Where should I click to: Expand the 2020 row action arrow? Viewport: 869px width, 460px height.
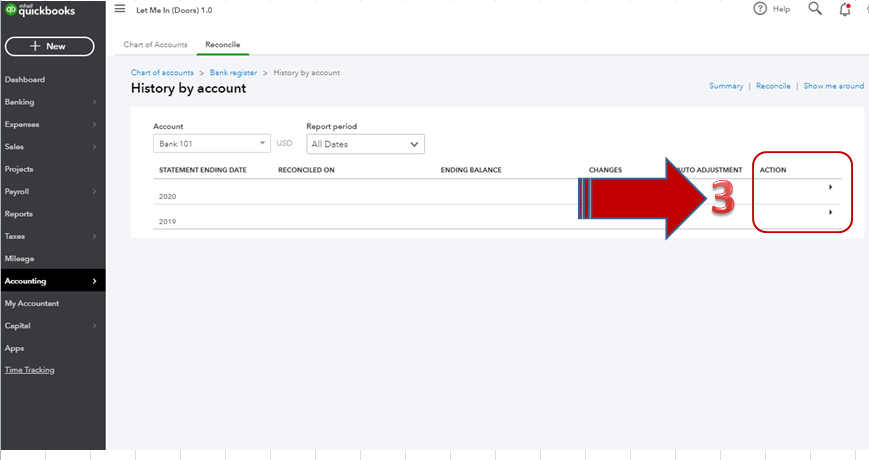[x=830, y=187]
